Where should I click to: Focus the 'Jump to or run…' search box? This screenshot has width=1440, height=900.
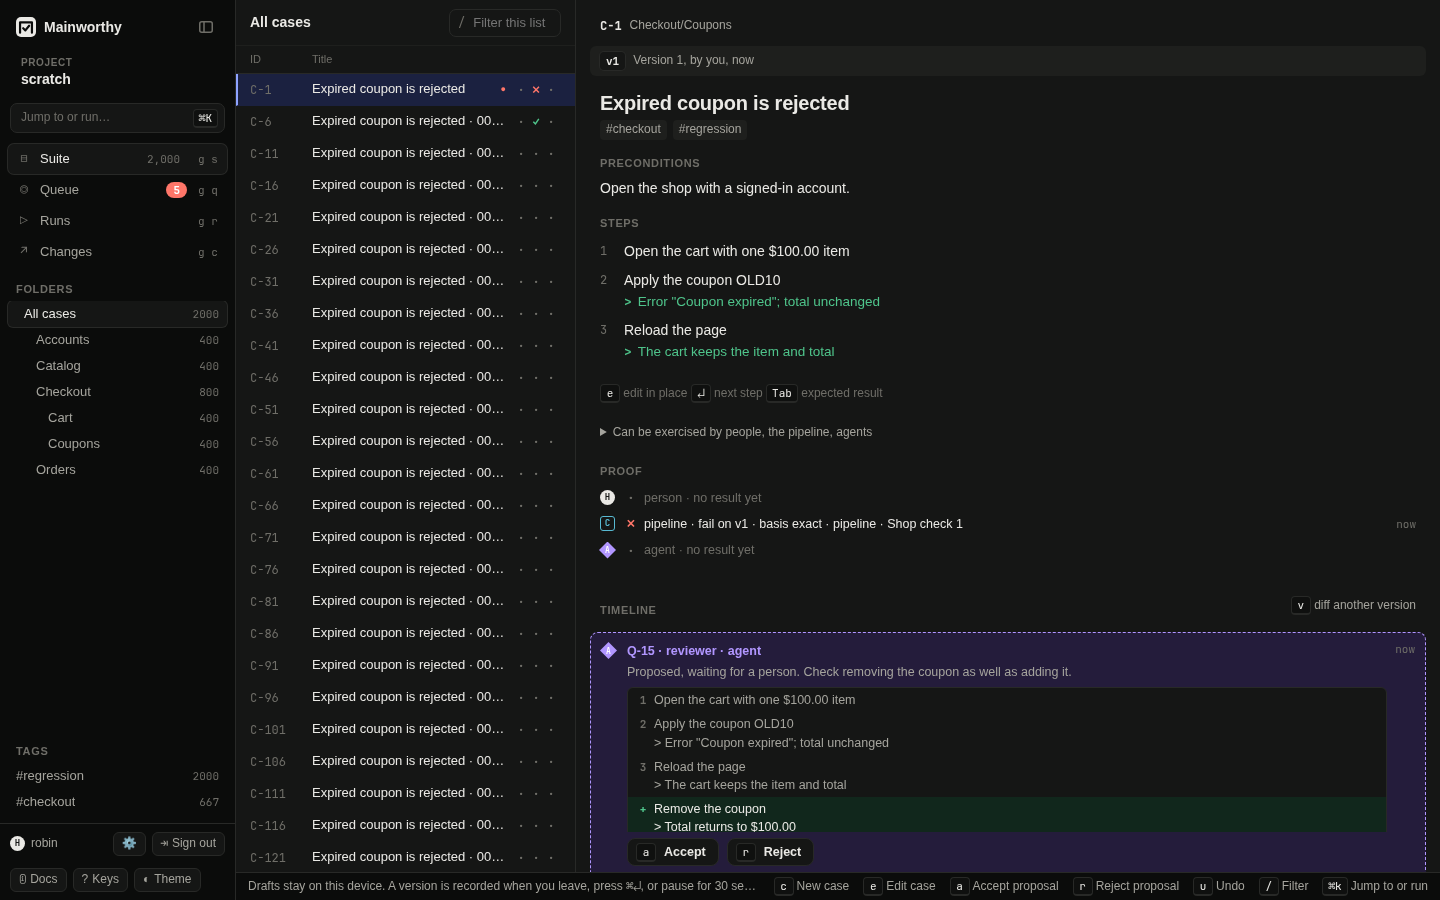point(117,118)
